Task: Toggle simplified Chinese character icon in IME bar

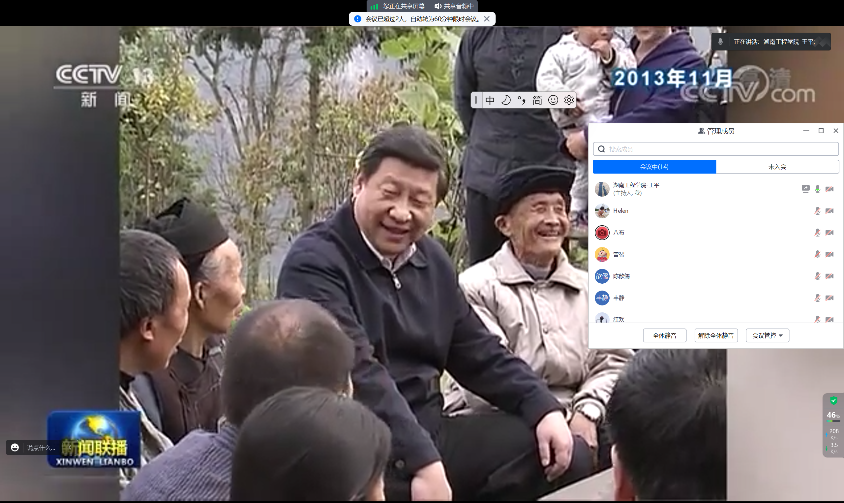Action: pyautogui.click(x=537, y=100)
